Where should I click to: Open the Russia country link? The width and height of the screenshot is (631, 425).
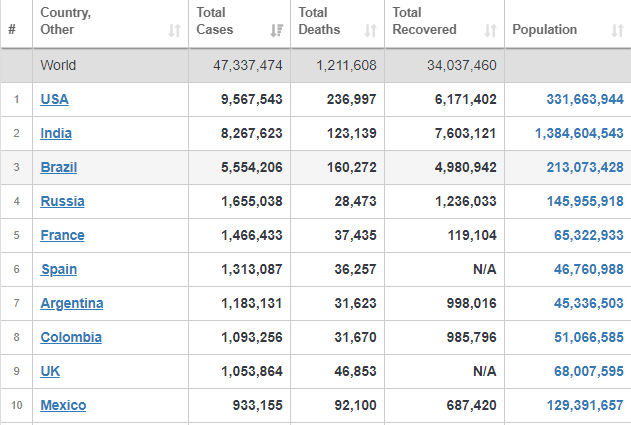pos(62,201)
